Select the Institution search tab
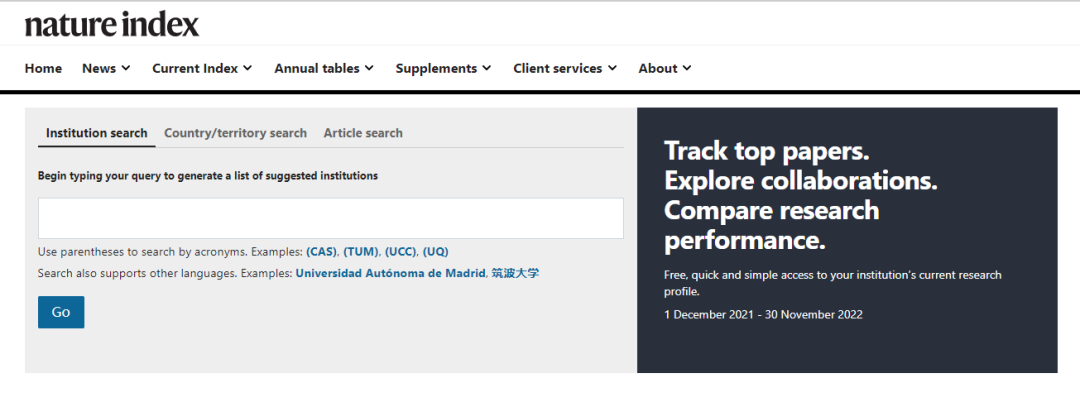Viewport: 1080px width, 402px height. tap(96, 133)
